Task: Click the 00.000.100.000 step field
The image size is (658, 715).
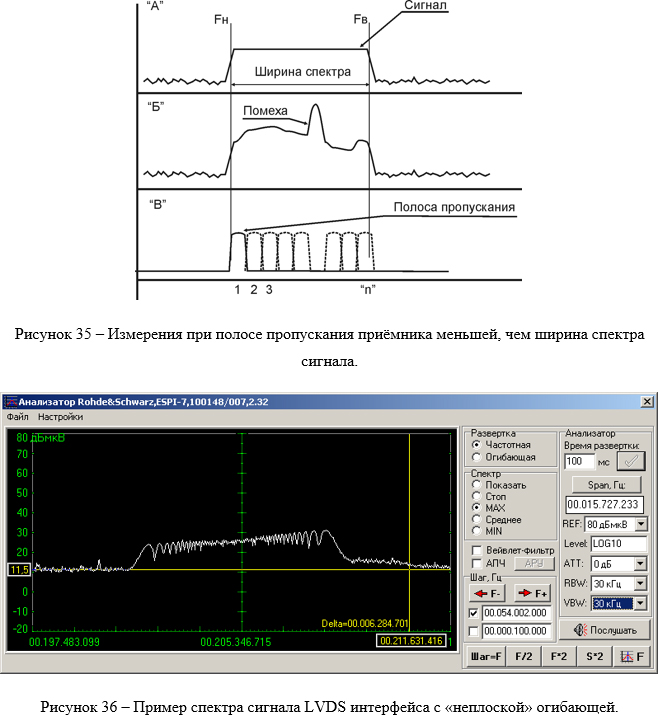Action: click(516, 631)
